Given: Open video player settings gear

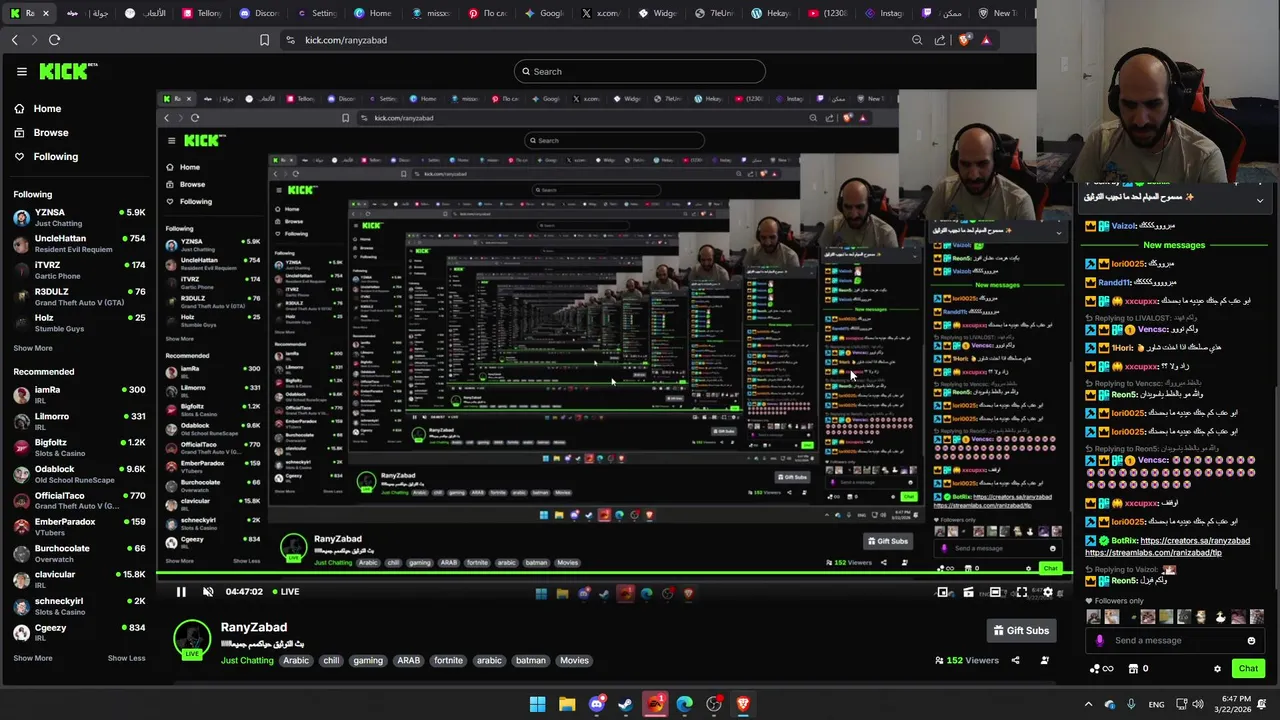Looking at the screenshot, I should [1048, 592].
